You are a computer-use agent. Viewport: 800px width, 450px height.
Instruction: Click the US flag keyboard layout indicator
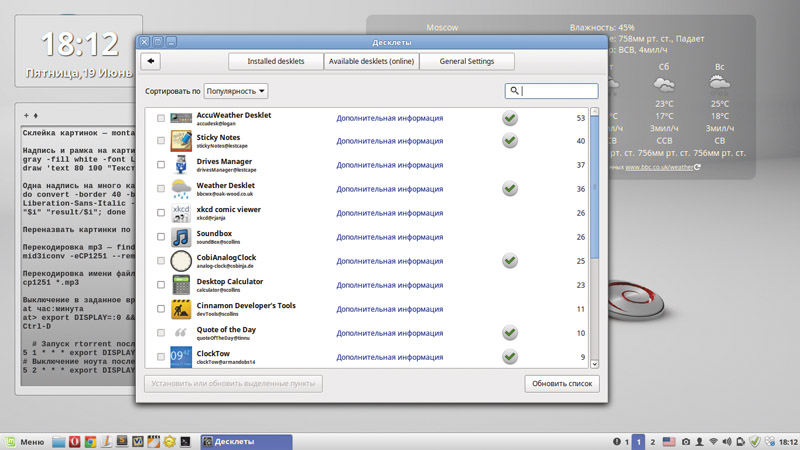tap(669, 441)
